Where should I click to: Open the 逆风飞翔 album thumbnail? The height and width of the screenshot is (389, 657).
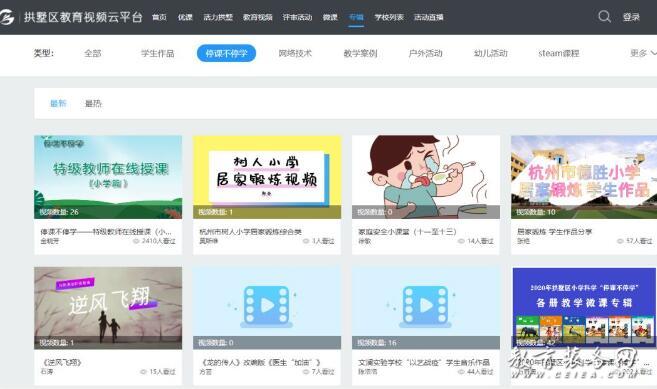(x=108, y=308)
